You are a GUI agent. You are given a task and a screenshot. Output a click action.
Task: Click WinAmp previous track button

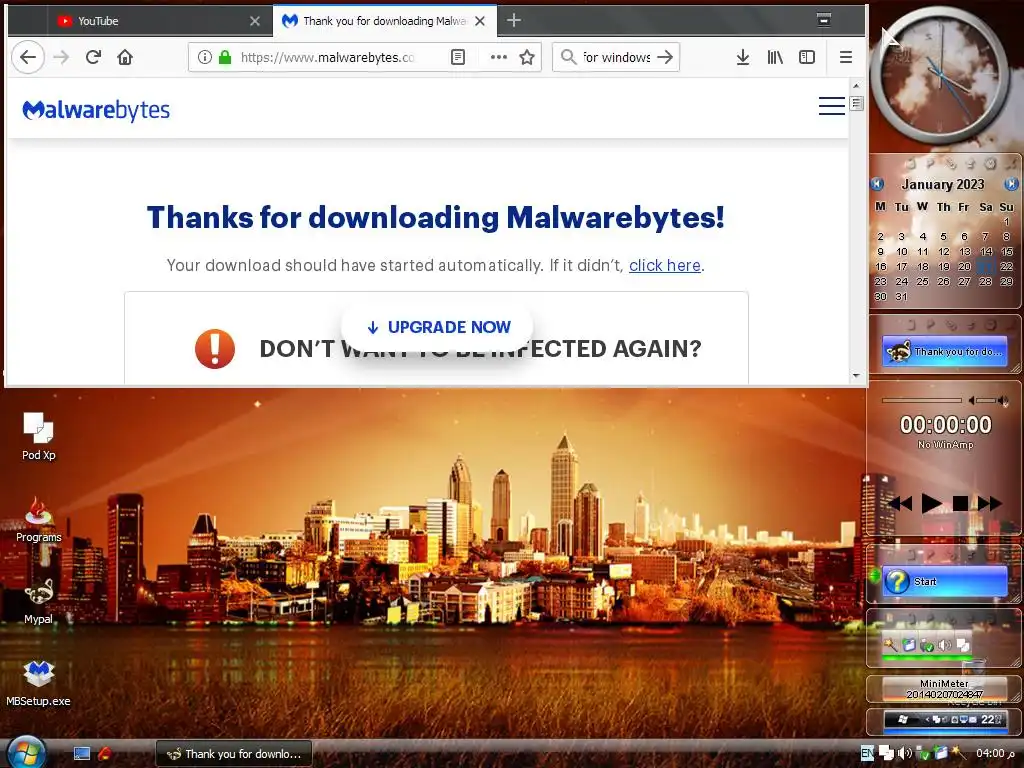(x=900, y=503)
